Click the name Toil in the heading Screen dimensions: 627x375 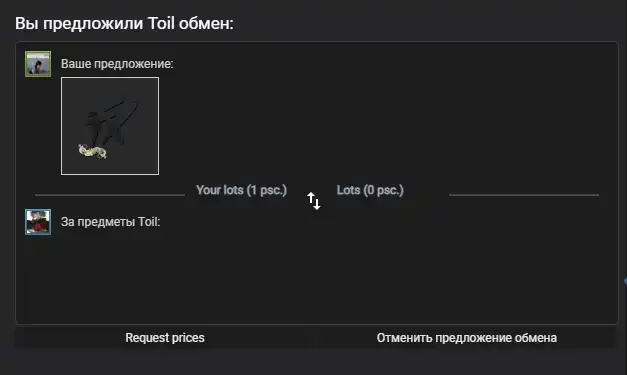point(161,23)
